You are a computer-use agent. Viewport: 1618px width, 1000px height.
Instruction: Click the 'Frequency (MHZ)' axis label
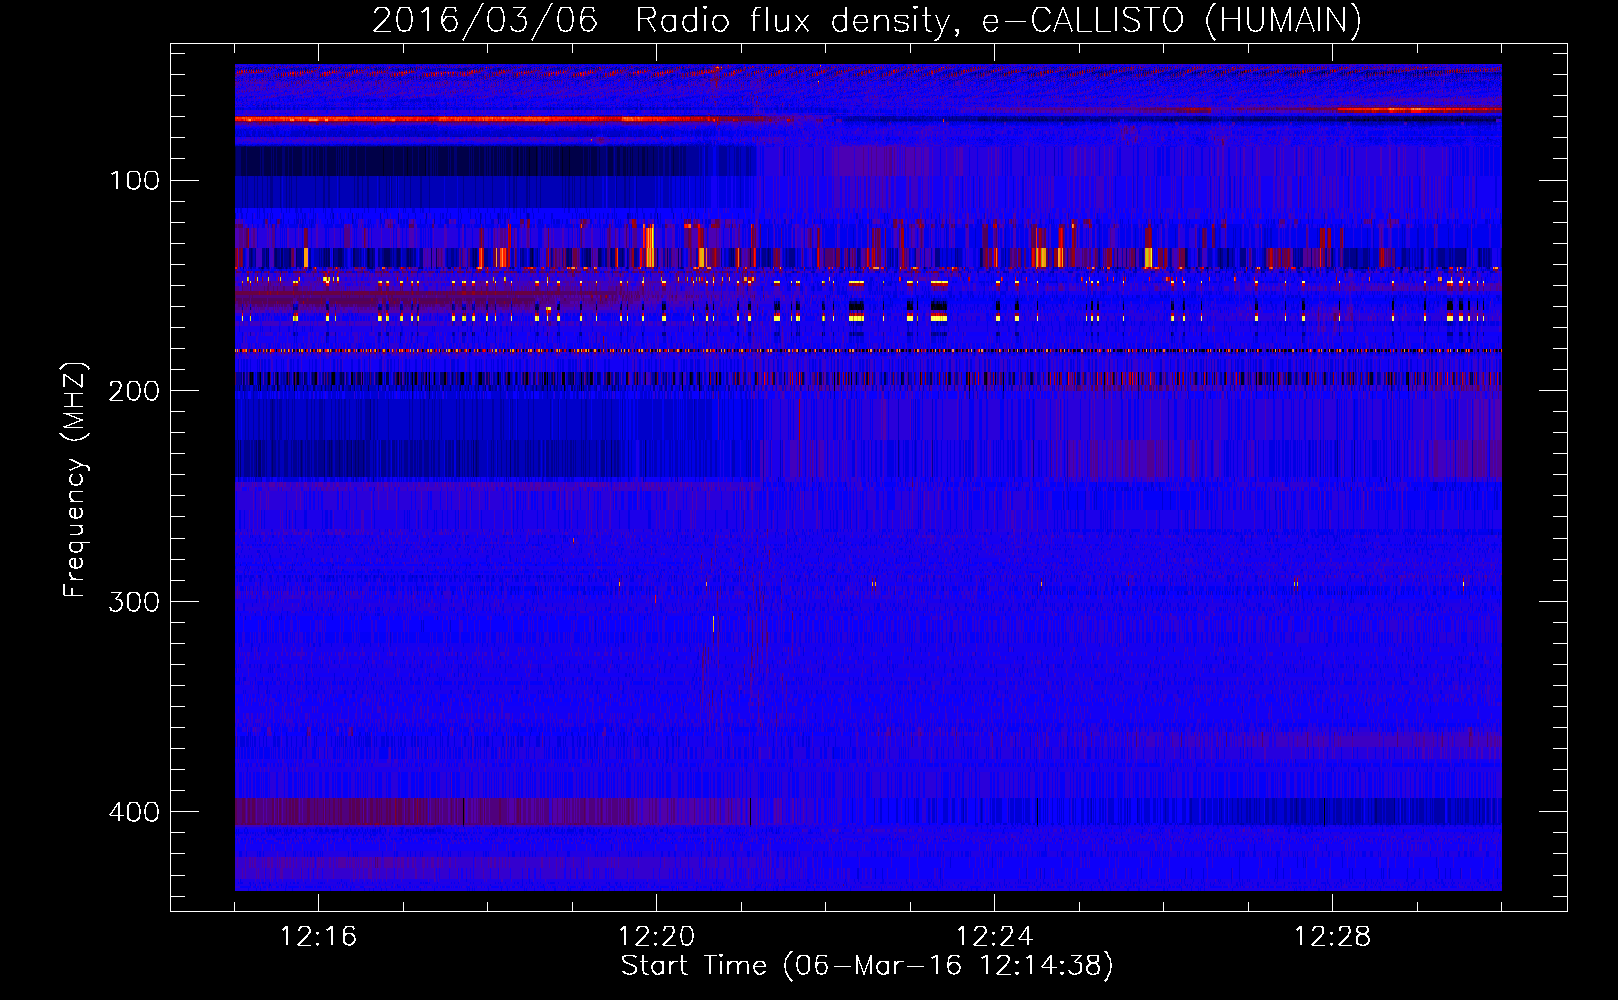(75, 480)
